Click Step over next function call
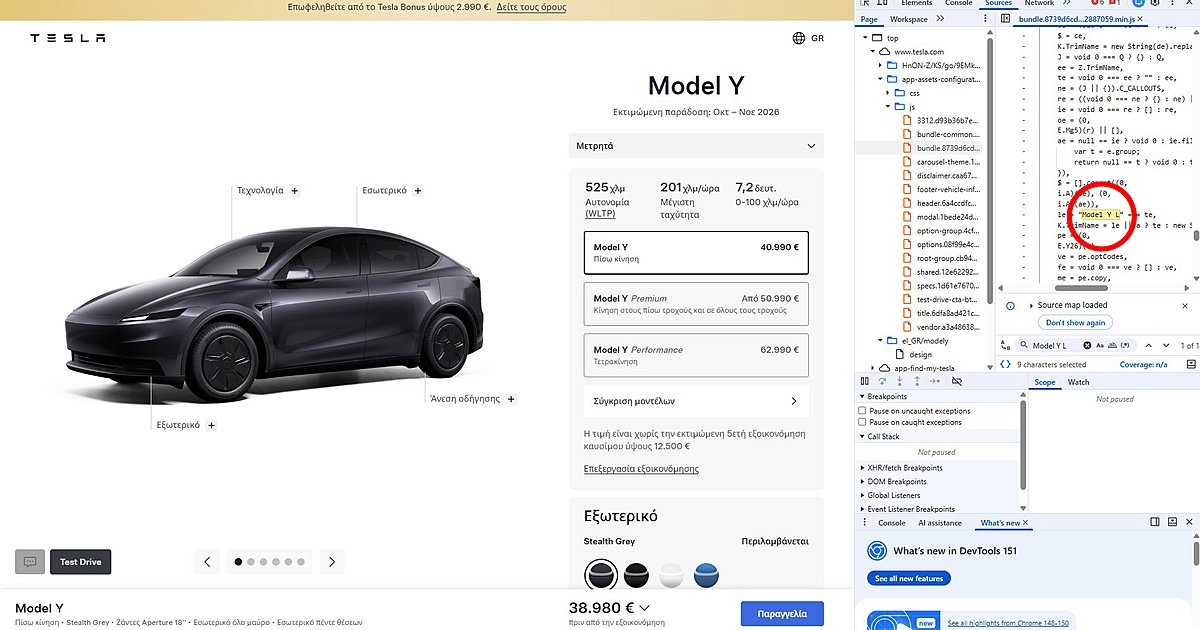The image size is (1200, 630). pos(883,381)
